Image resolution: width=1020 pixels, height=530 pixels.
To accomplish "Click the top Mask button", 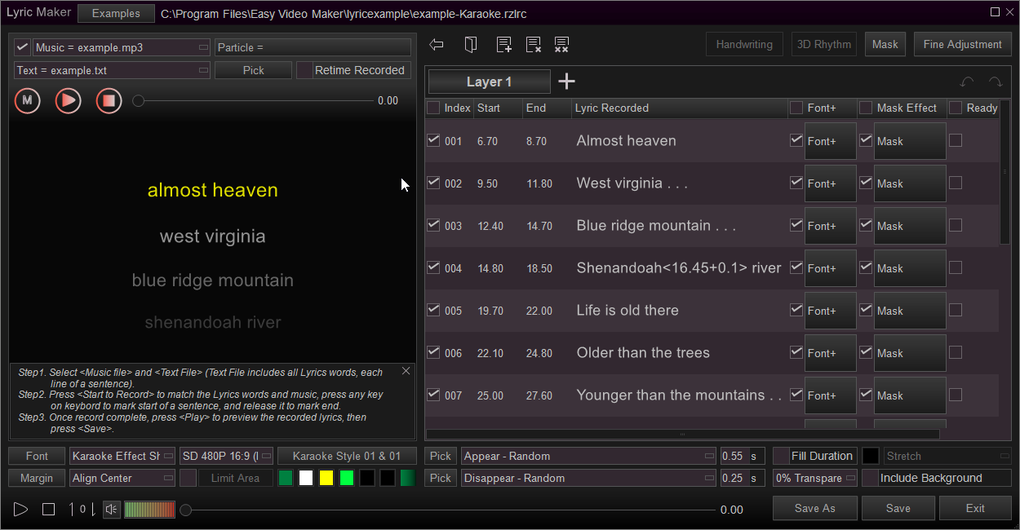I will 885,44.
